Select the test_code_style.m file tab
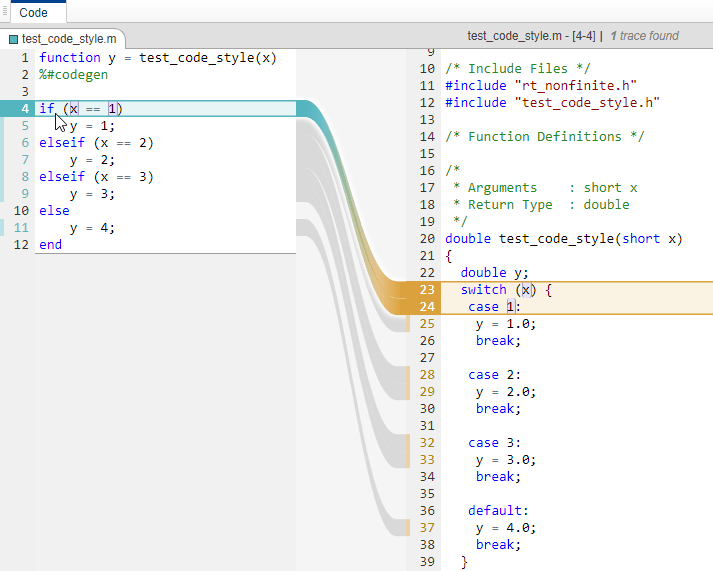Screen dimensions: 713x571 (x=63, y=39)
